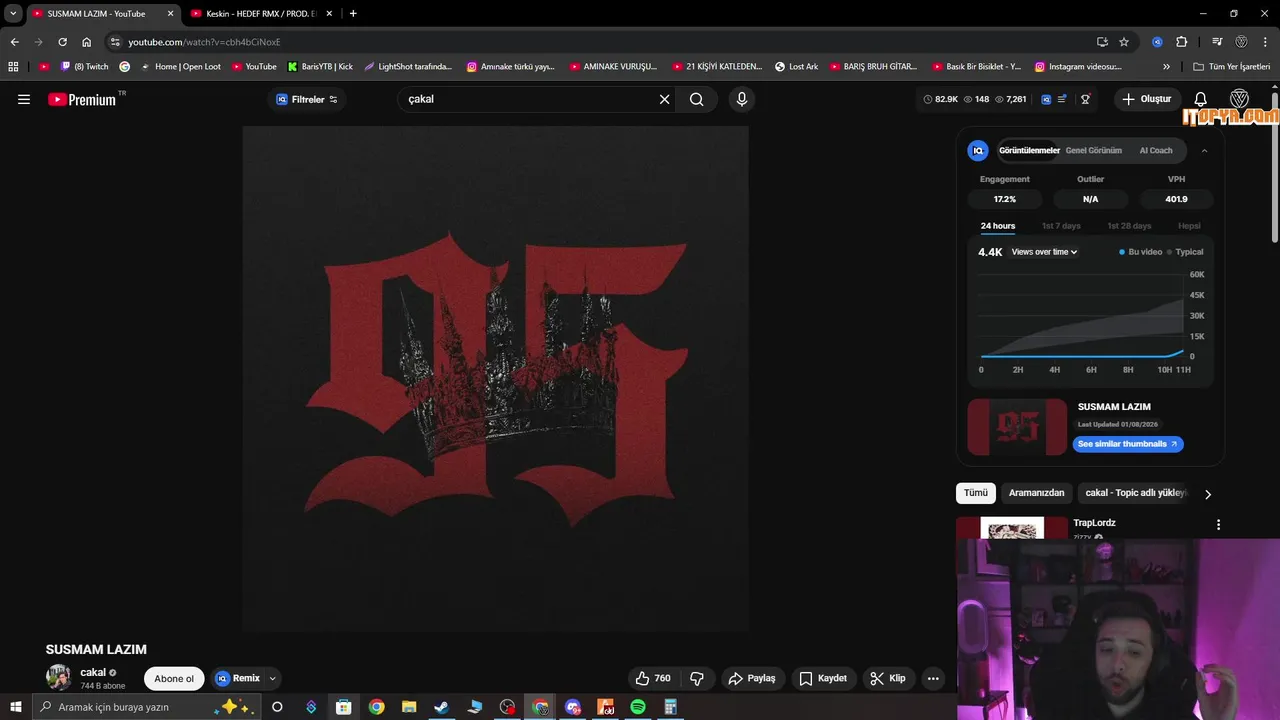Bookmark this page with star icon
This screenshot has height=720, width=1280.
[1124, 42]
